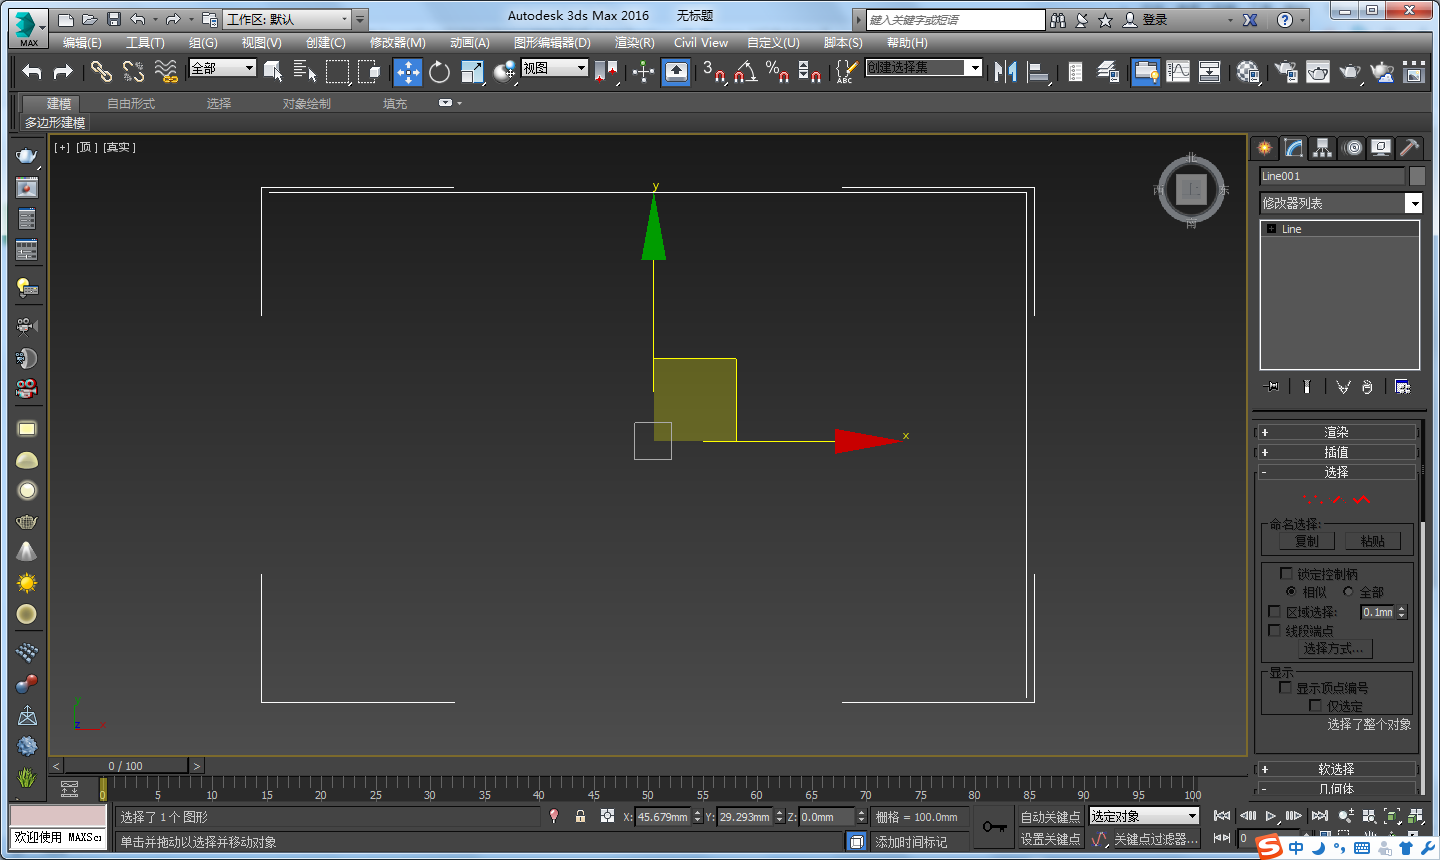Open the 图形编辑器(D) menu

pyautogui.click(x=552, y=42)
